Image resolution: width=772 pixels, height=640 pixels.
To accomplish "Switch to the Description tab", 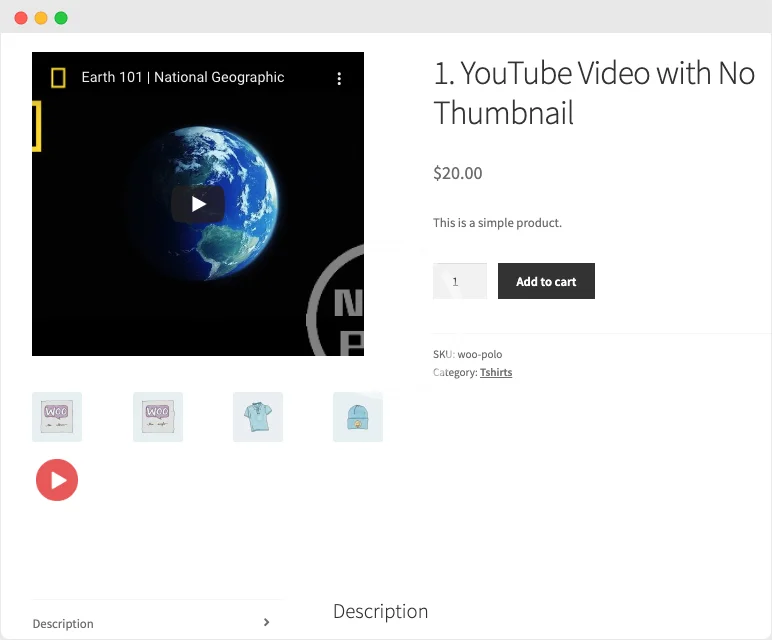I will (x=63, y=623).
